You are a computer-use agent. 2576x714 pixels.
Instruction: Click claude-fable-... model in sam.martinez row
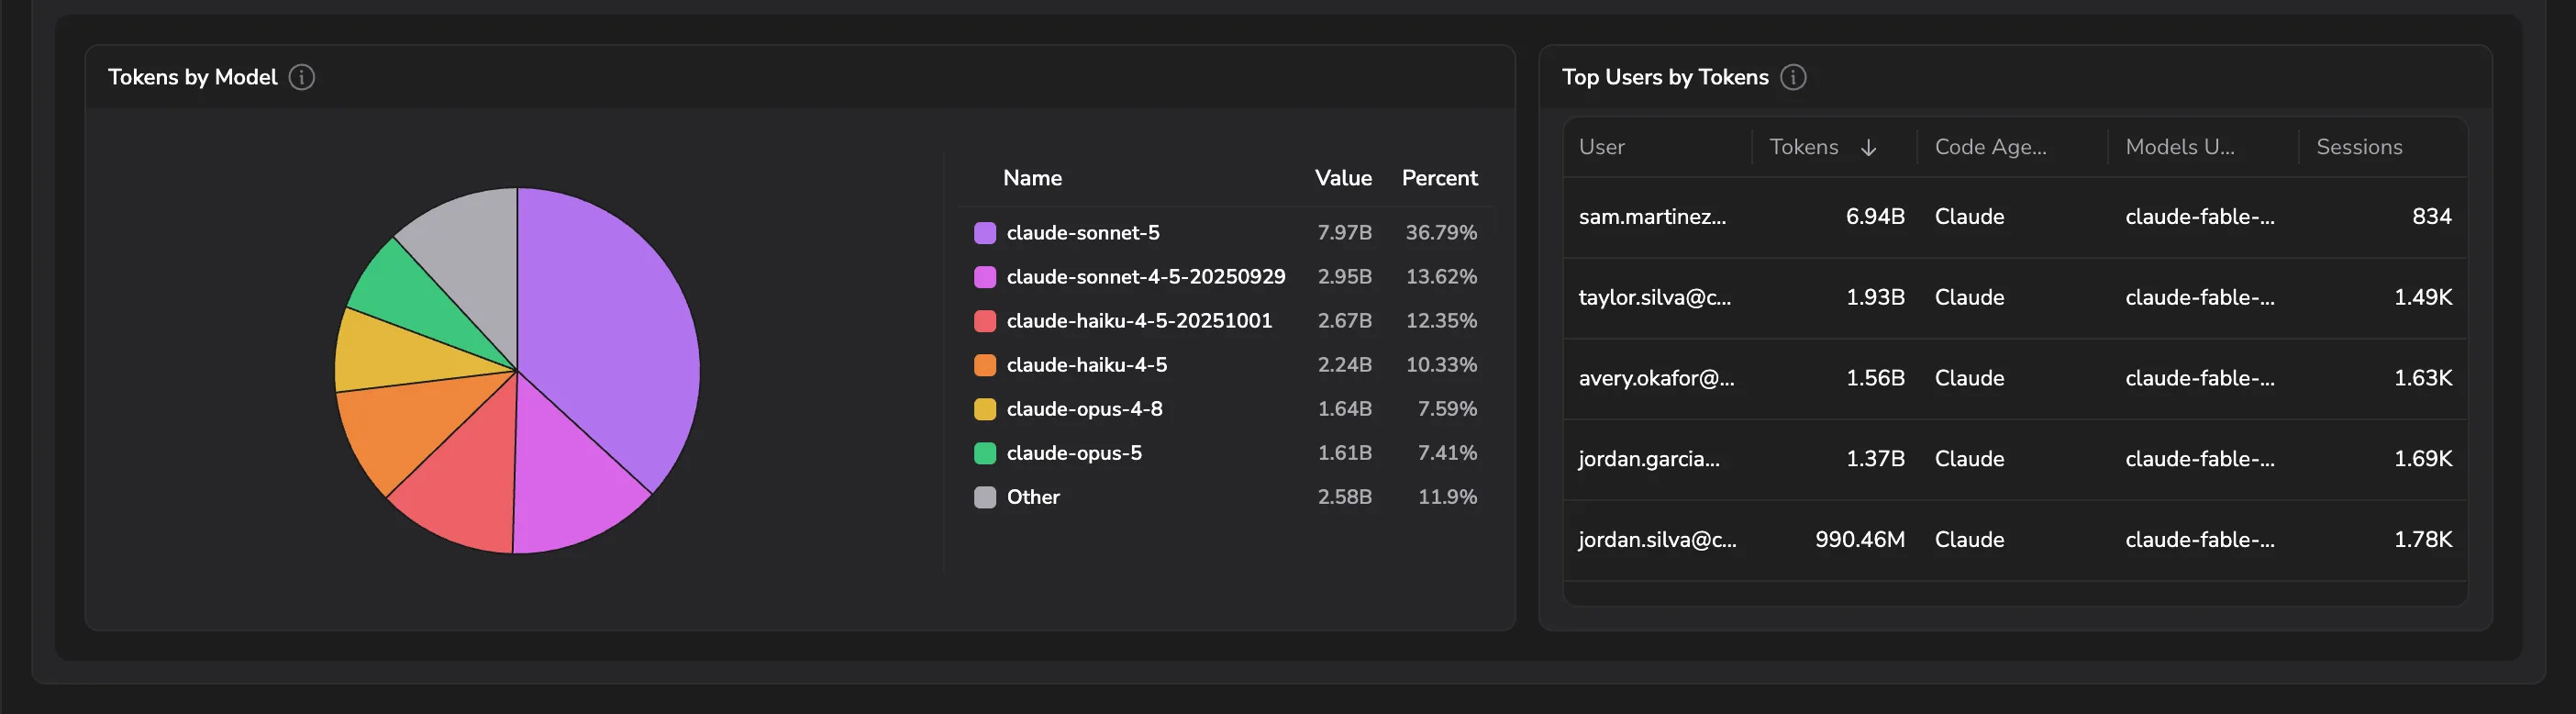coord(2199,217)
